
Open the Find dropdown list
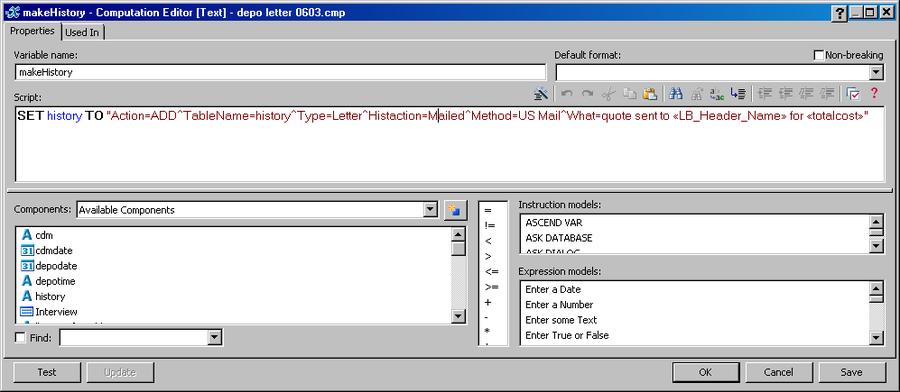pyautogui.click(x=214, y=338)
